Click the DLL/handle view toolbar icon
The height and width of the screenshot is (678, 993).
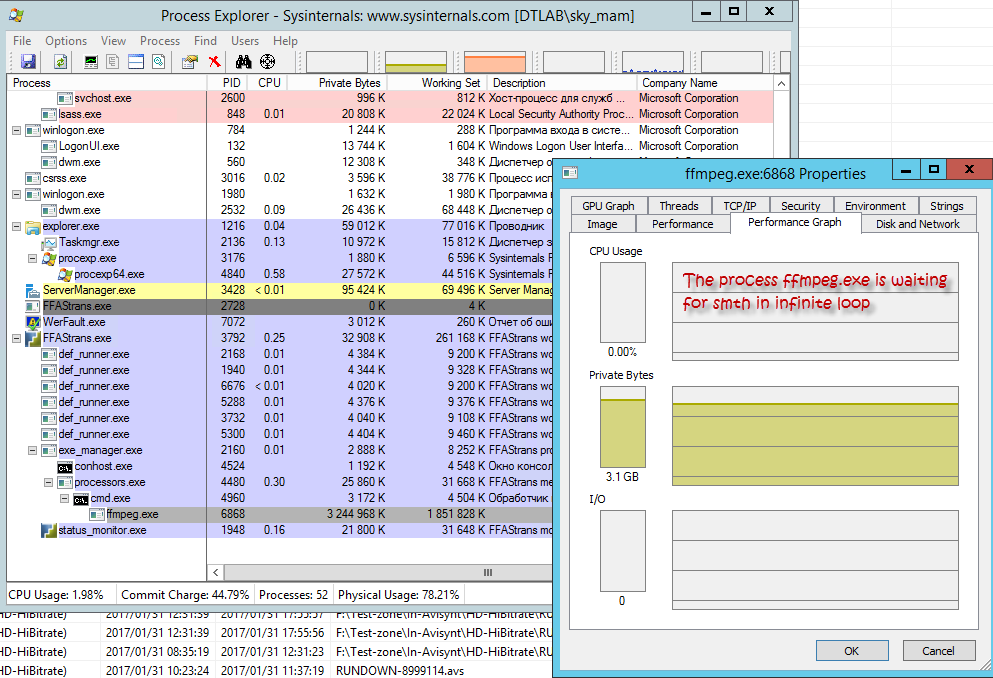tap(158, 61)
